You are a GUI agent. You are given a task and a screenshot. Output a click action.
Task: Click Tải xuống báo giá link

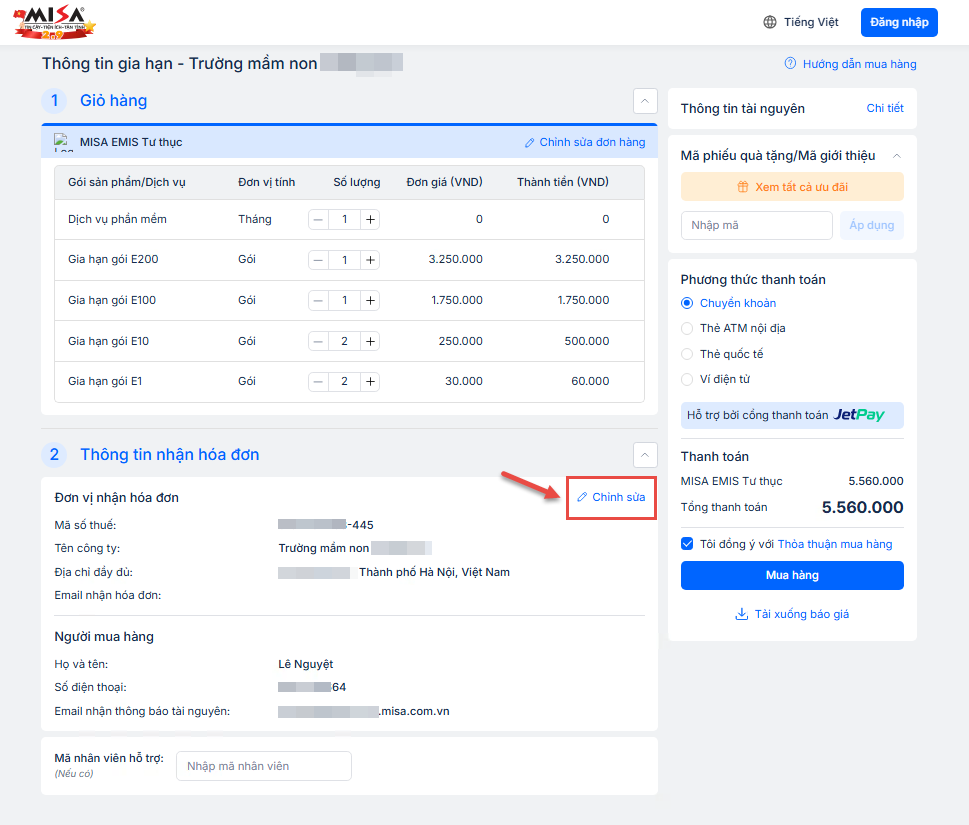792,614
